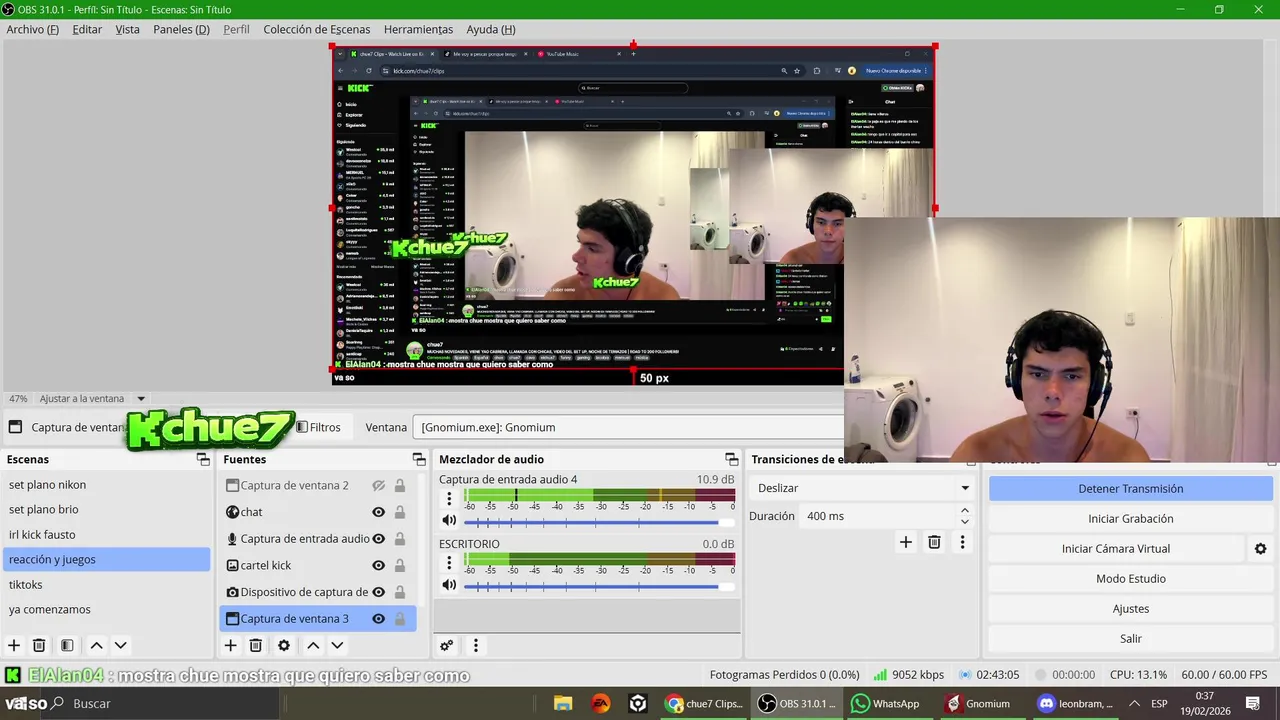Open File Explorer from taskbar
Screen dimensions: 1280x720
pyautogui.click(x=563, y=704)
